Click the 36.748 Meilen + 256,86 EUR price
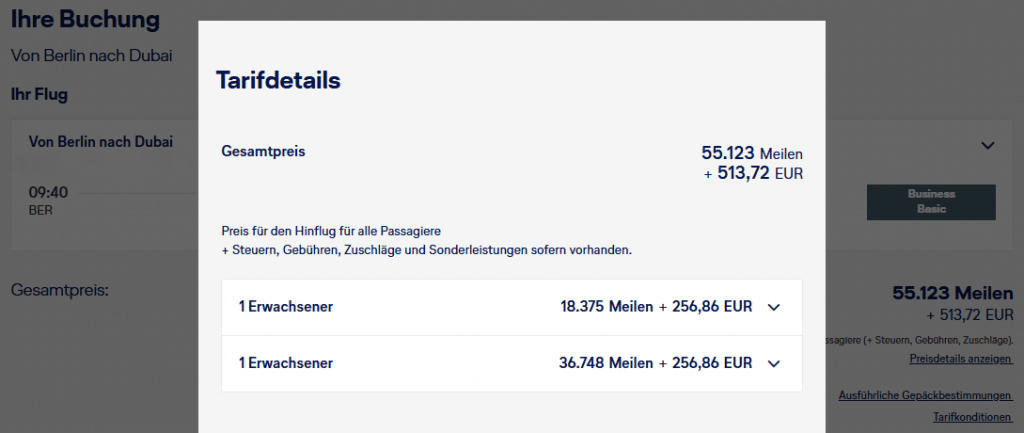This screenshot has height=433, width=1024. (x=655, y=362)
